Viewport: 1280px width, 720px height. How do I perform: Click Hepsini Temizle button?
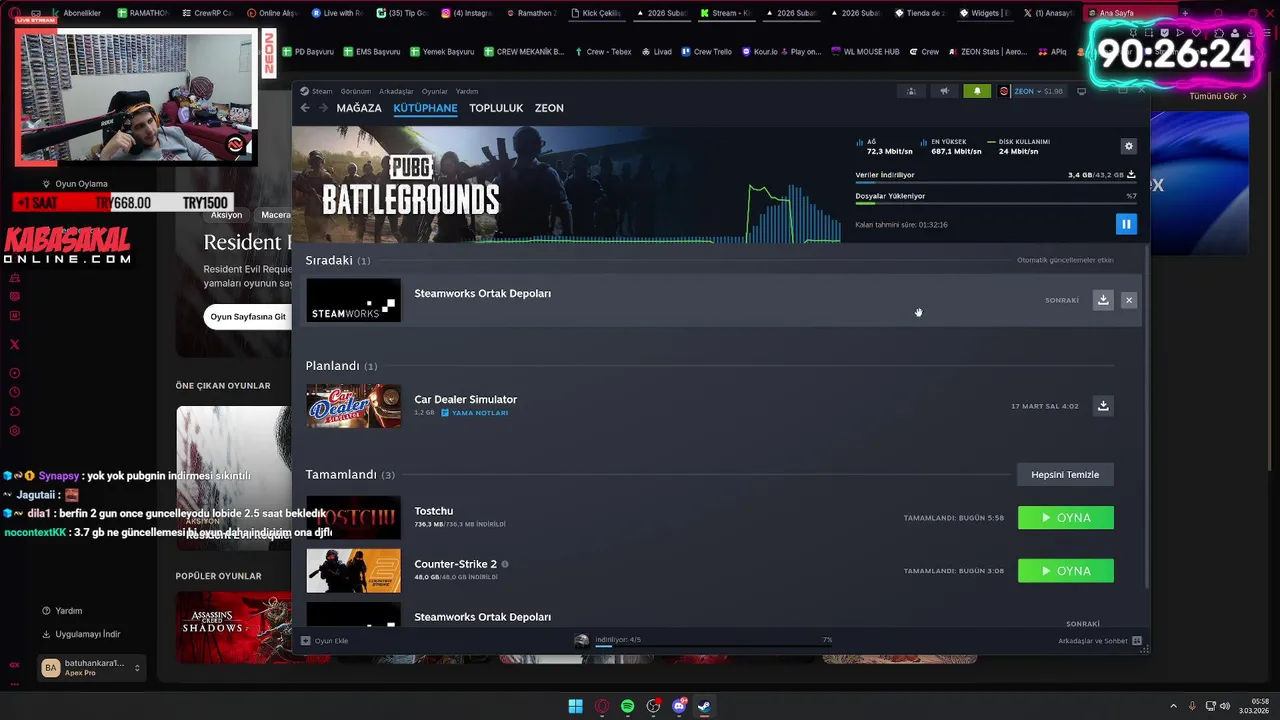[x=1065, y=474]
